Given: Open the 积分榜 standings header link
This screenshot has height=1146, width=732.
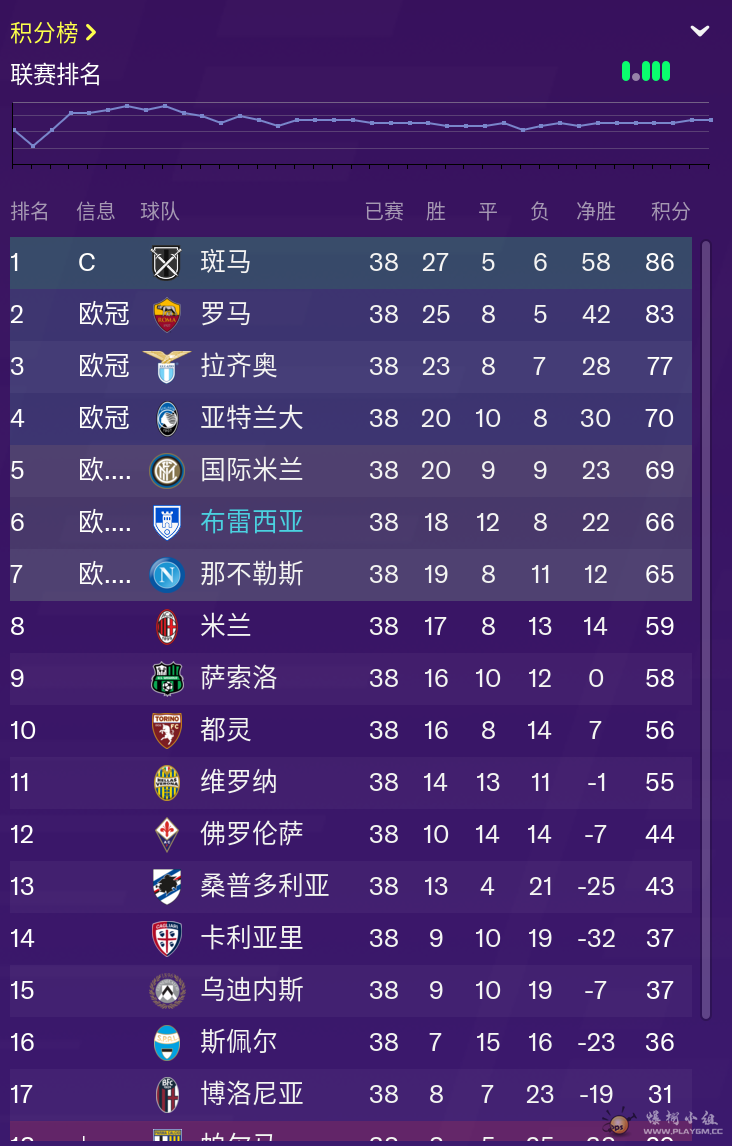Looking at the screenshot, I should [53, 32].
